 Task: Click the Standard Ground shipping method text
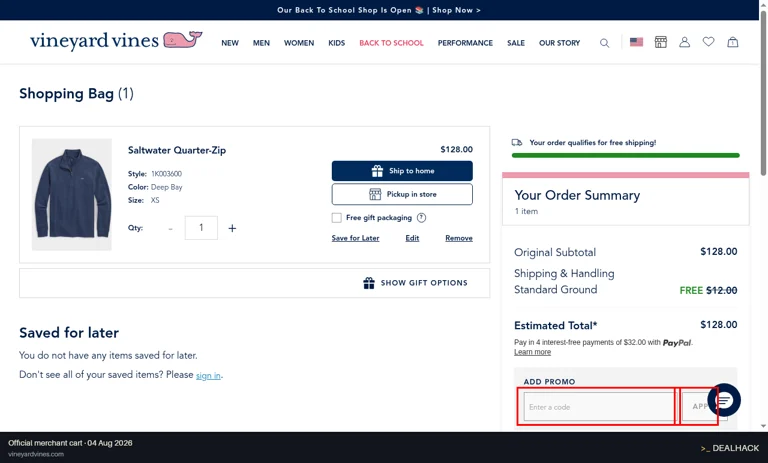coord(555,290)
